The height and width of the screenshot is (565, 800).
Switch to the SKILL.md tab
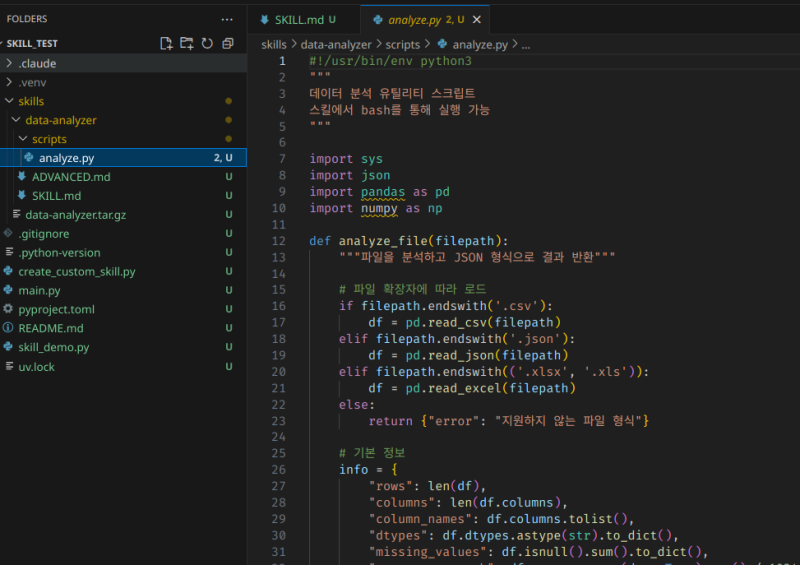tap(298, 20)
